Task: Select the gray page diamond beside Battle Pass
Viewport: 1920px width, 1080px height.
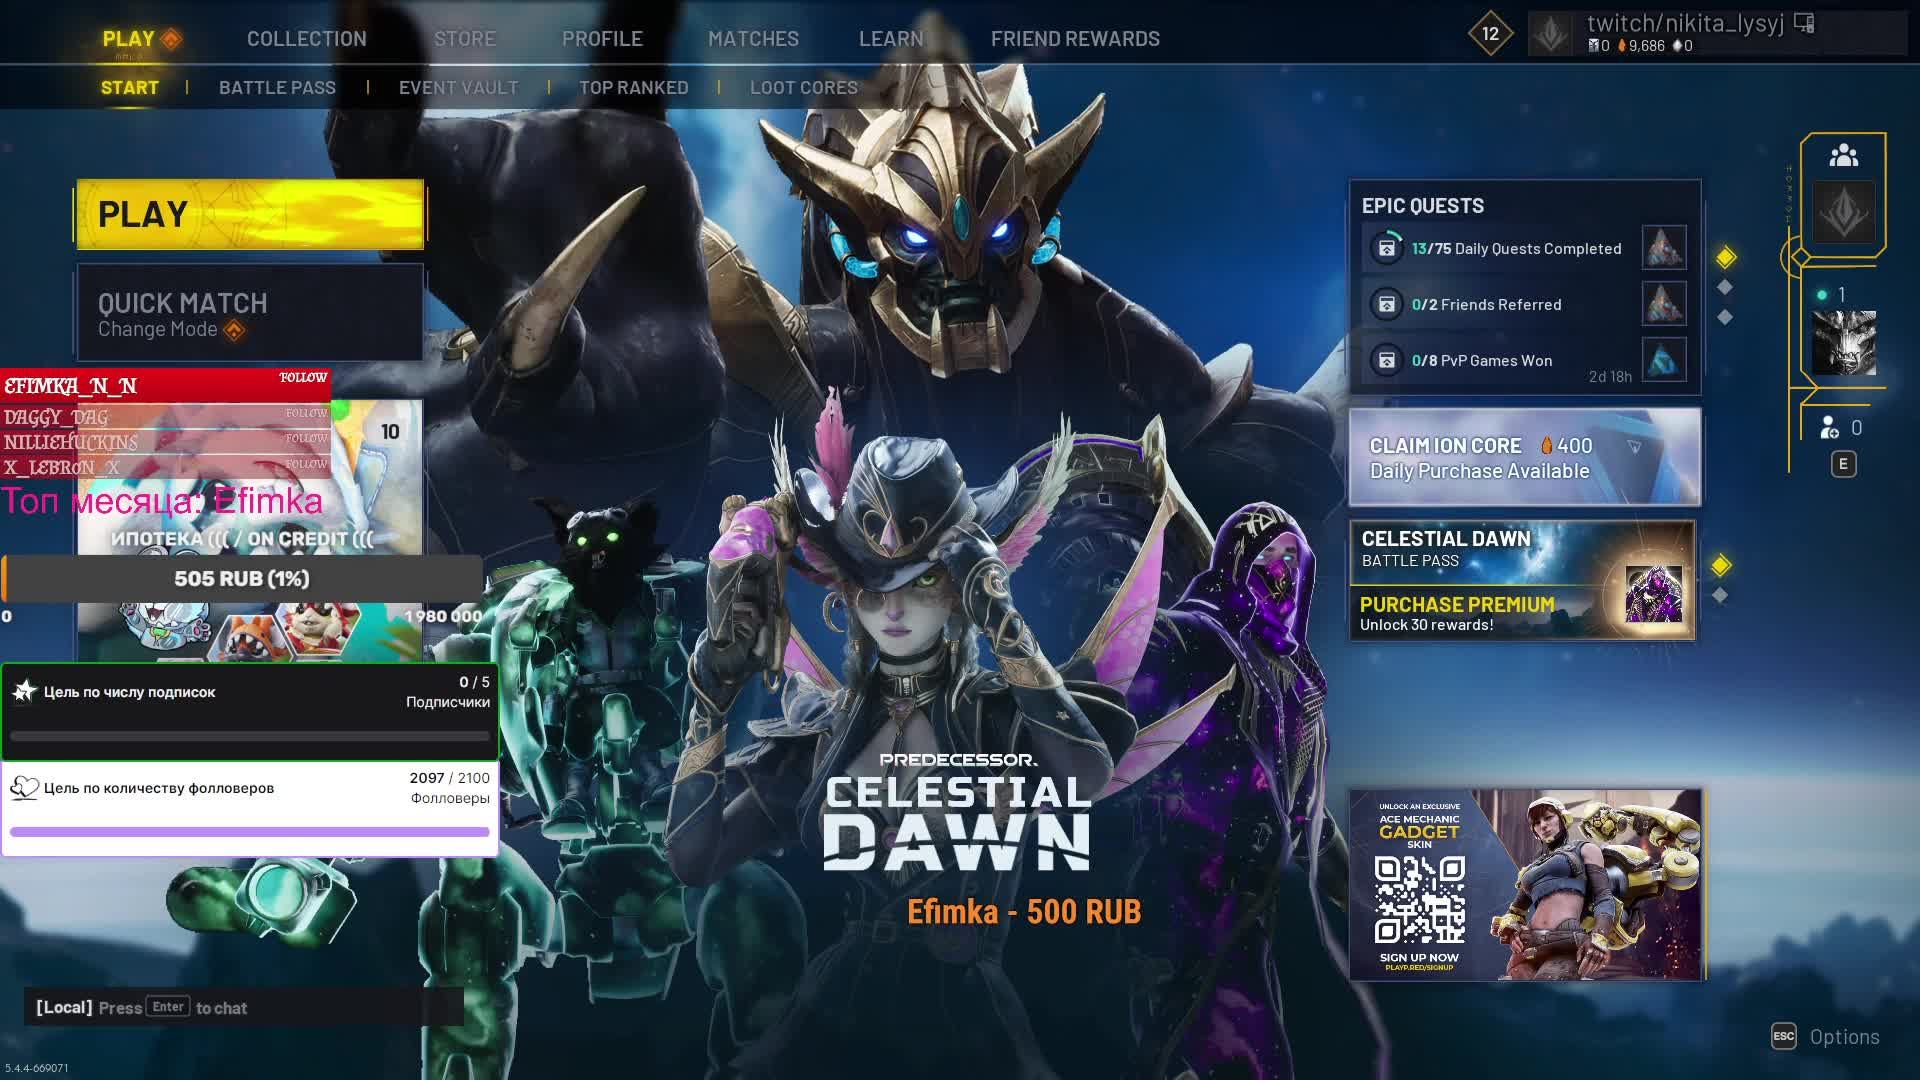Action: point(1719,595)
